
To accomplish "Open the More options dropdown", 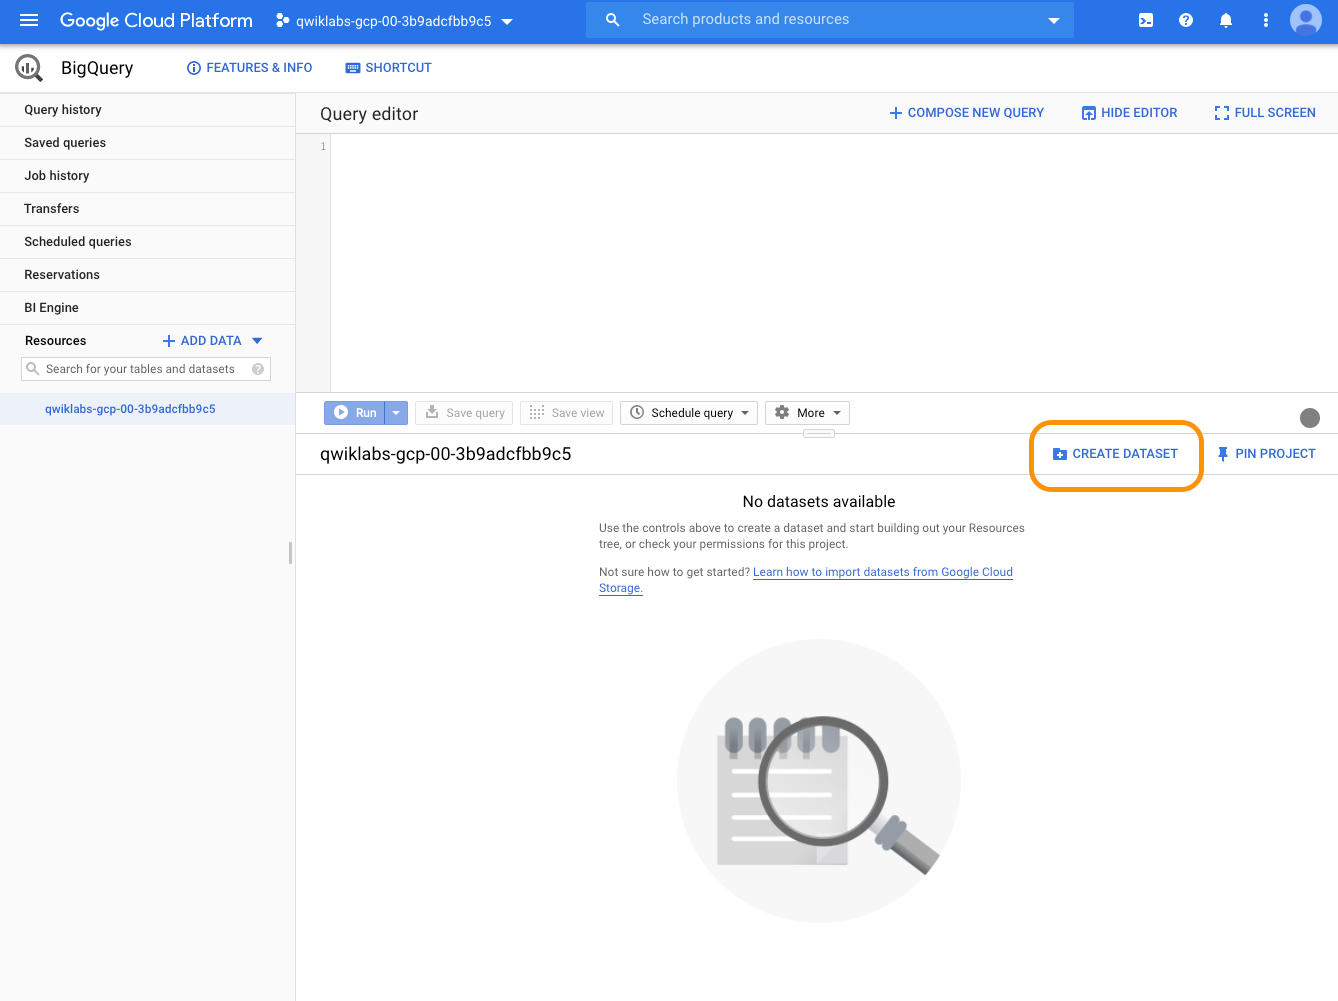I will [808, 413].
